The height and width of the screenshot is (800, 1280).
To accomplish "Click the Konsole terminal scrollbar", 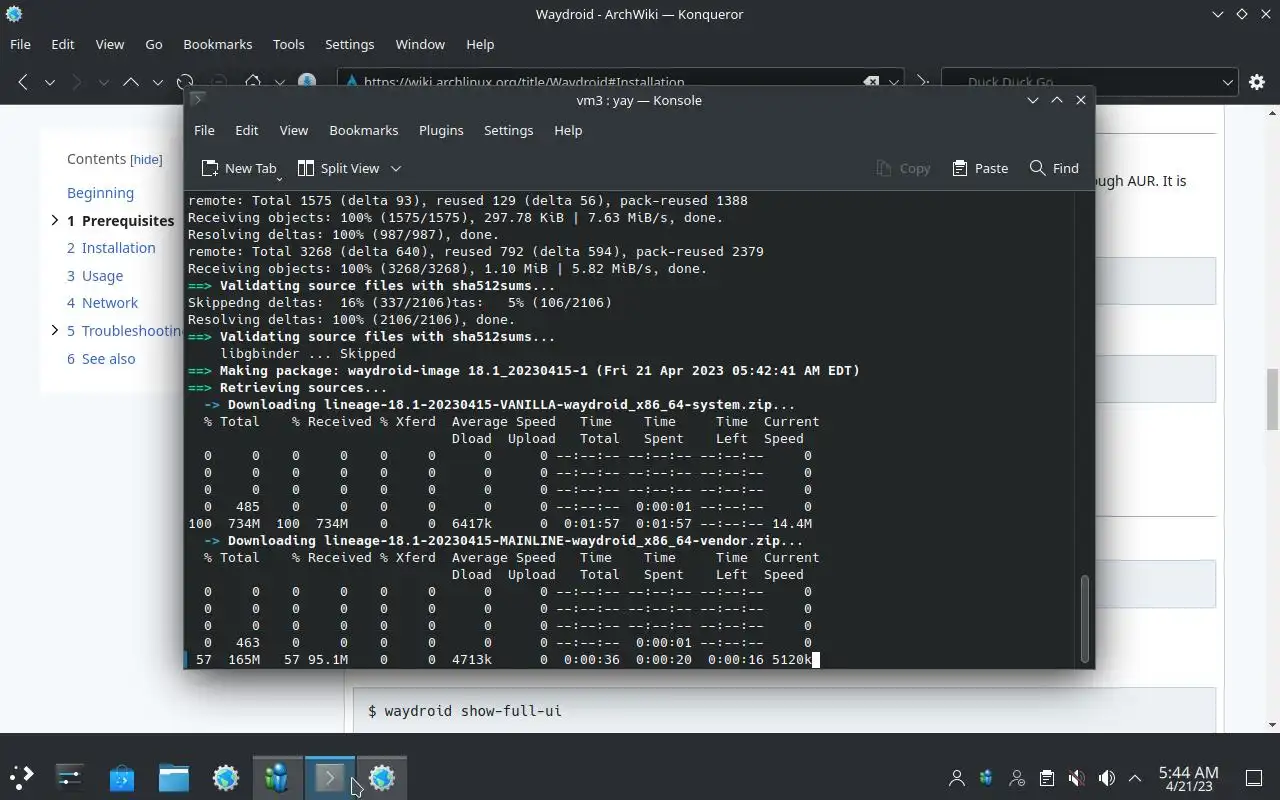I will pos(1085,618).
